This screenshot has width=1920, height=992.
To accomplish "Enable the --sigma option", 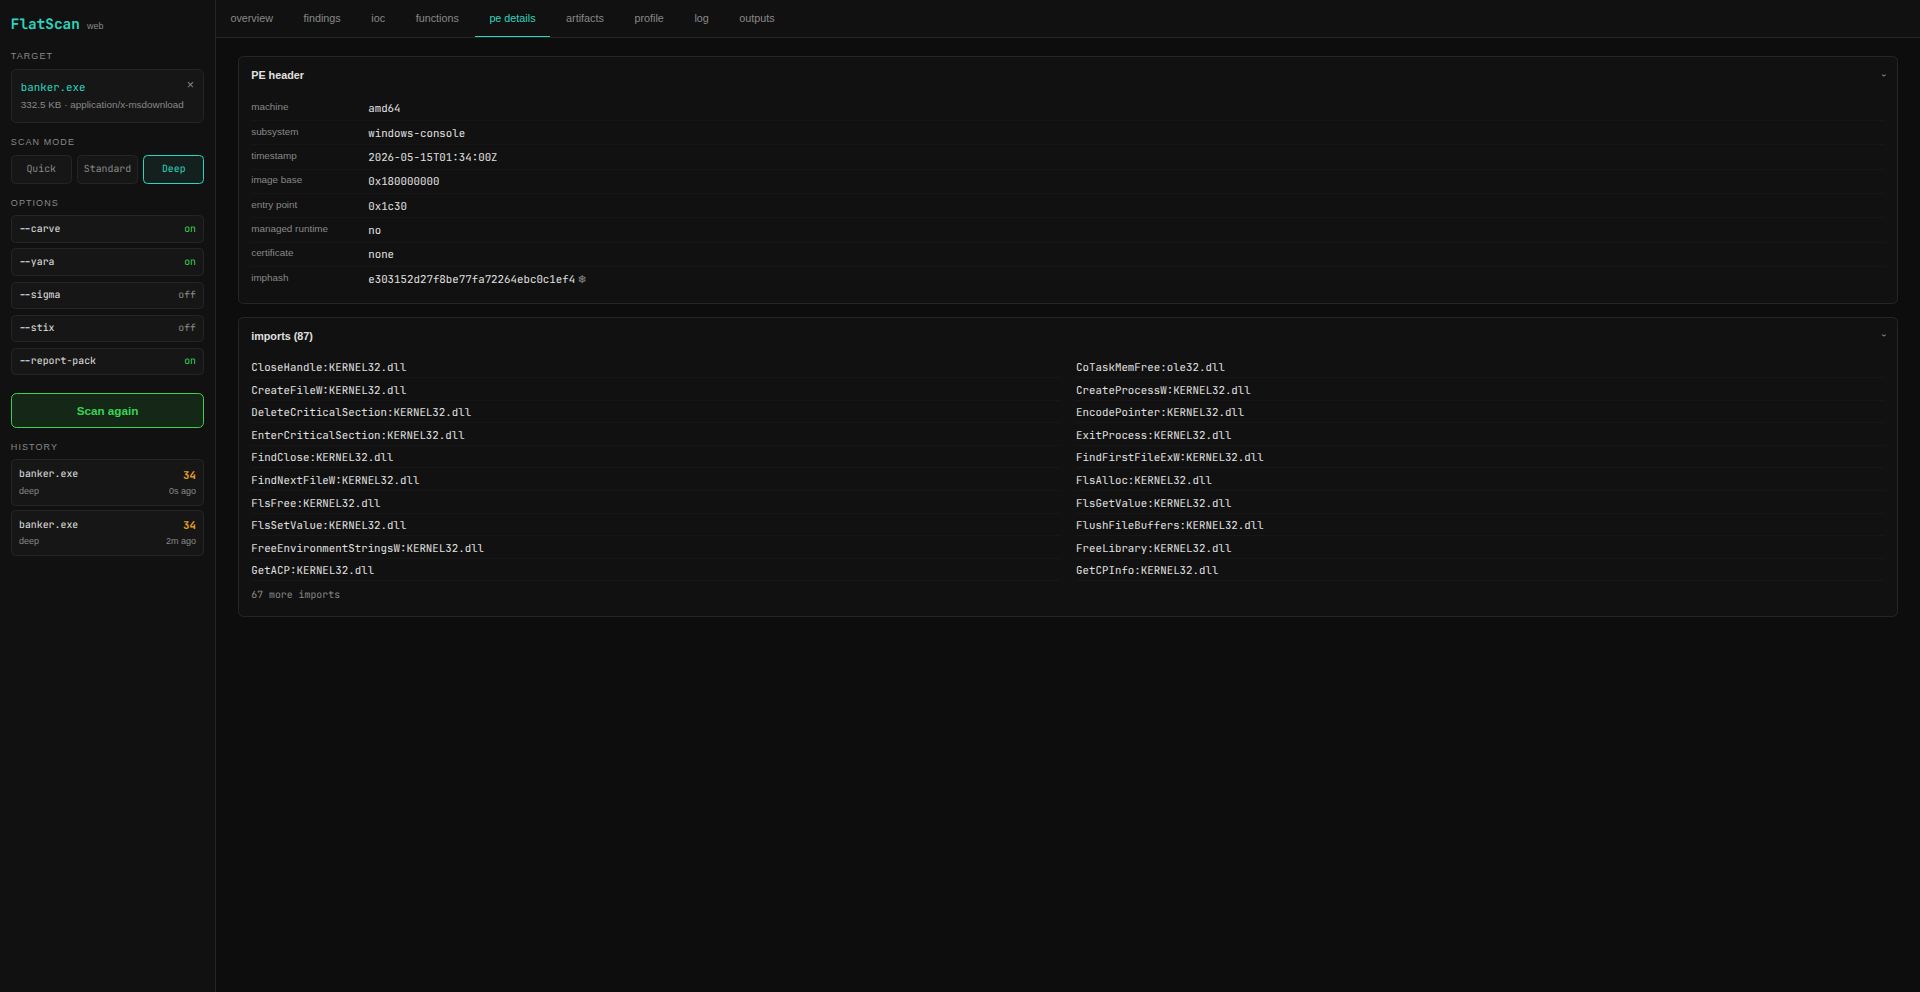I will 107,295.
